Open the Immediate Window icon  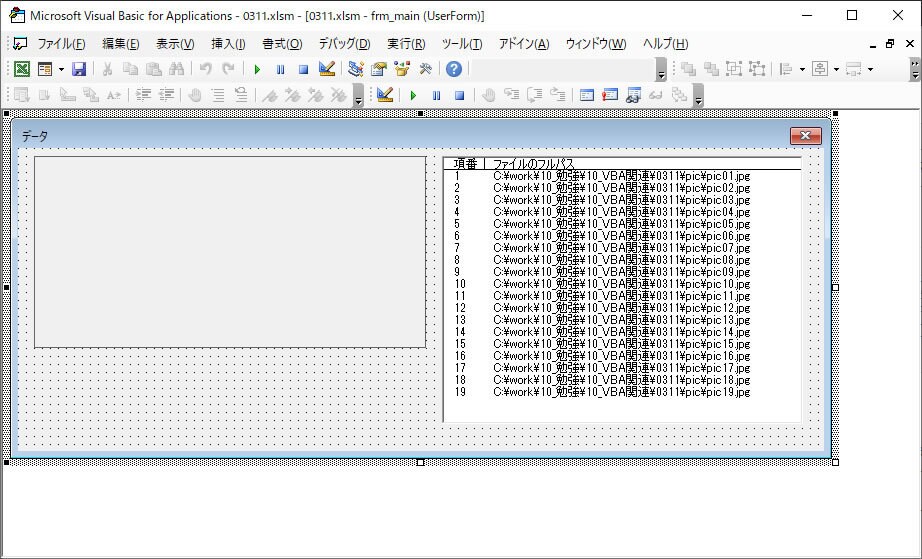pos(610,95)
